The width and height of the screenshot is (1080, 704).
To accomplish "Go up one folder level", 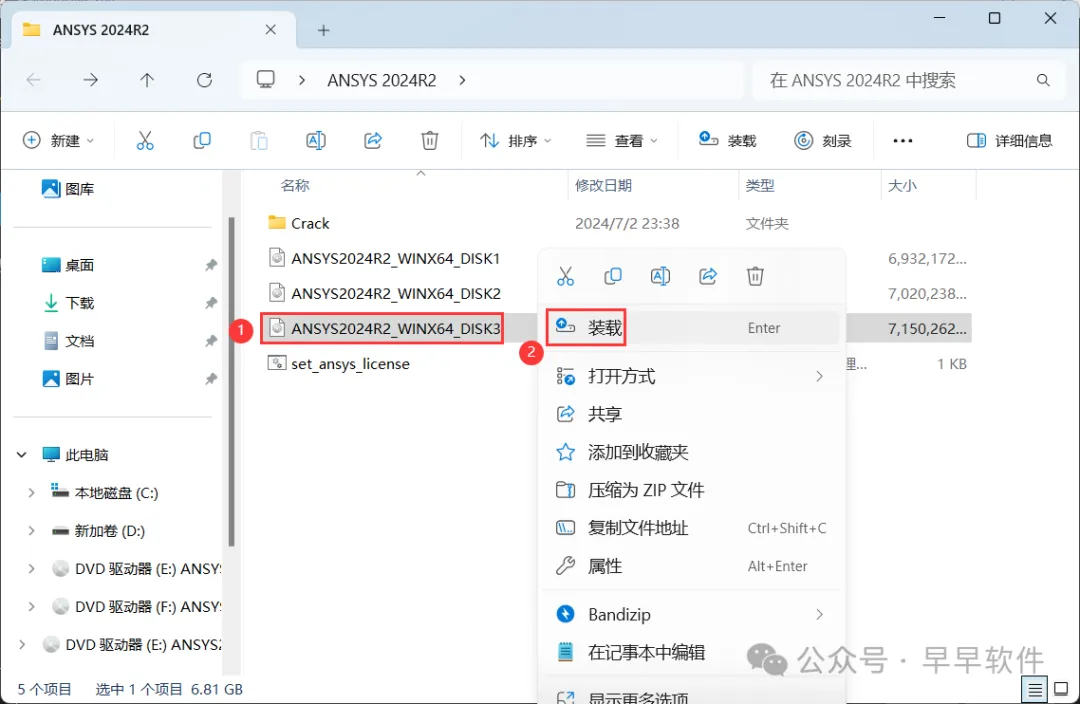I will tap(147, 80).
